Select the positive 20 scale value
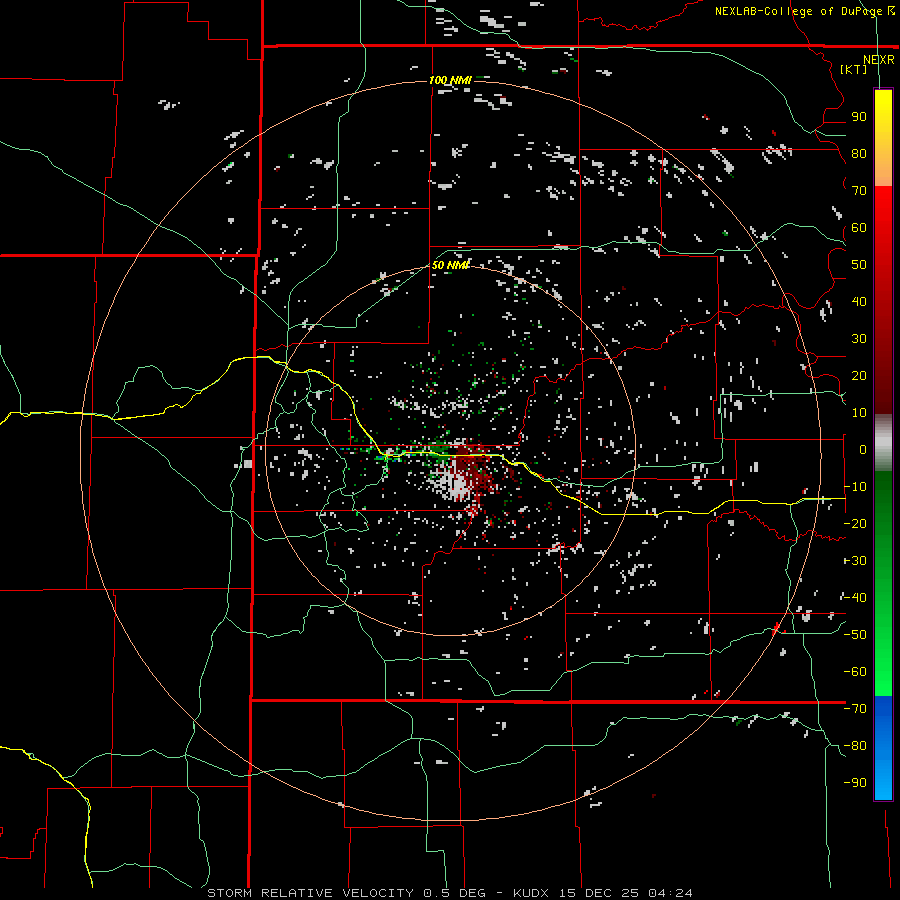This screenshot has height=900, width=900. coord(859,376)
